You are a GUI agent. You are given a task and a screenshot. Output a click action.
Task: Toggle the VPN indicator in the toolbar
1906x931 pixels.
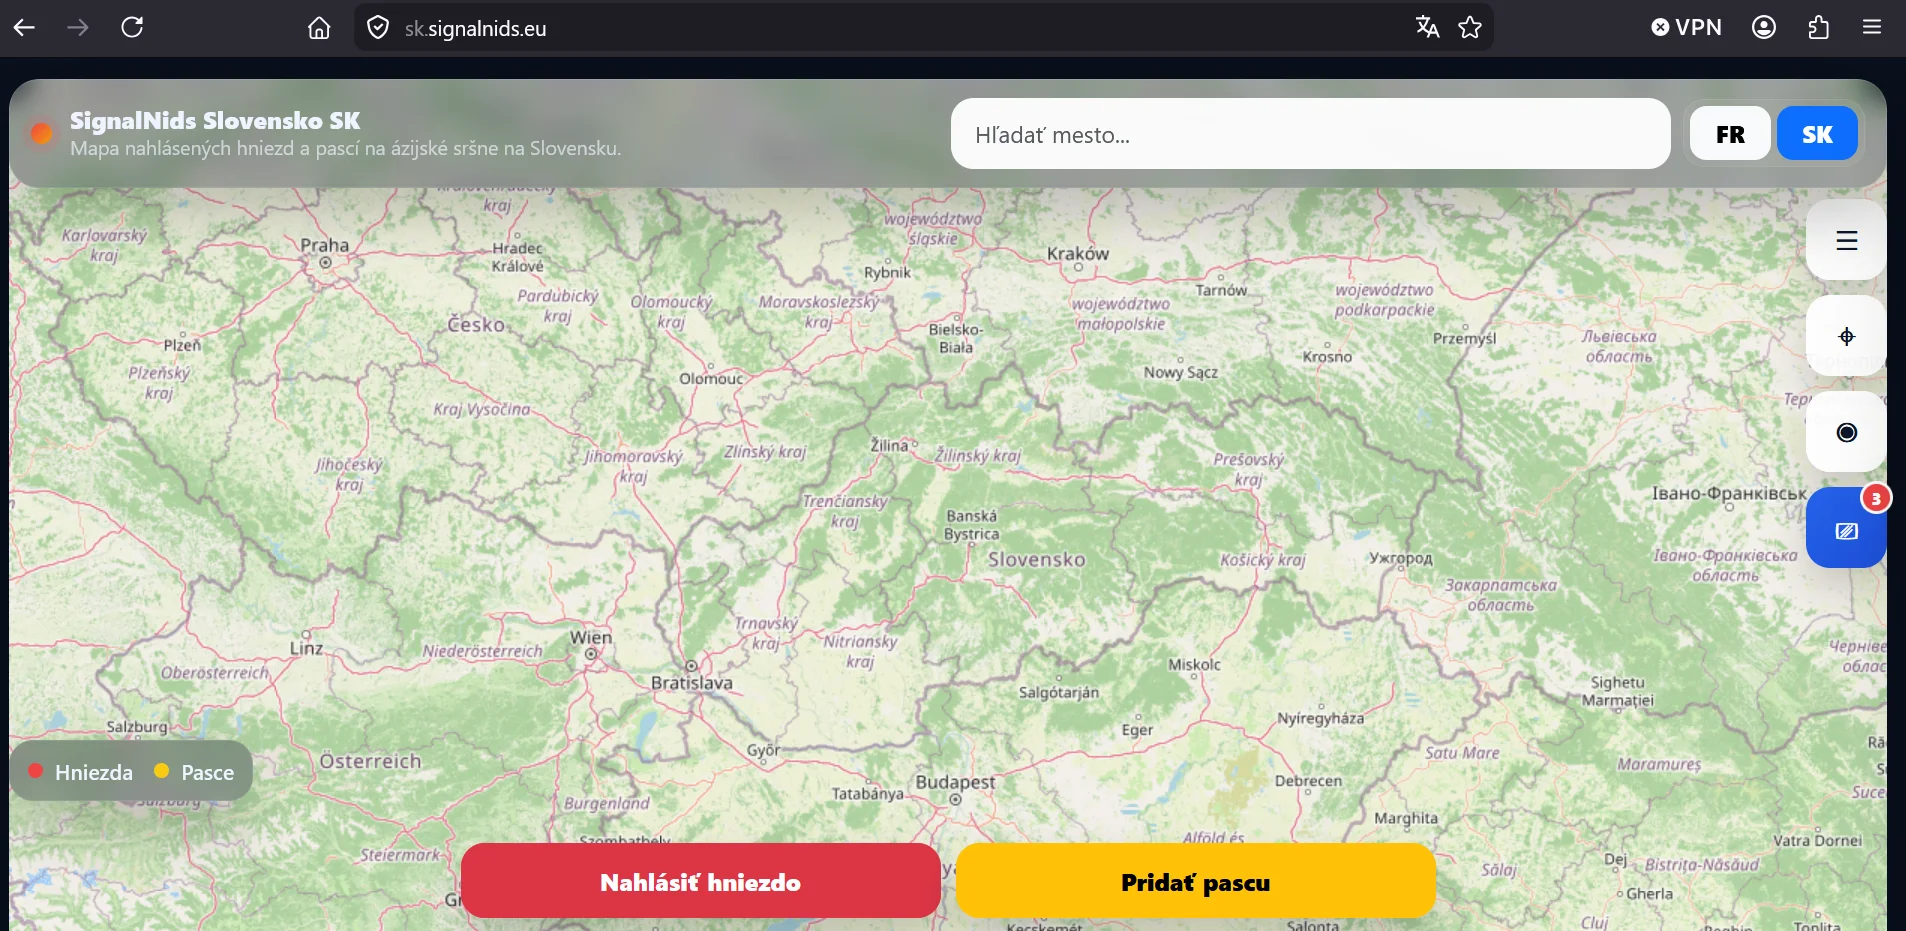pyautogui.click(x=1686, y=28)
